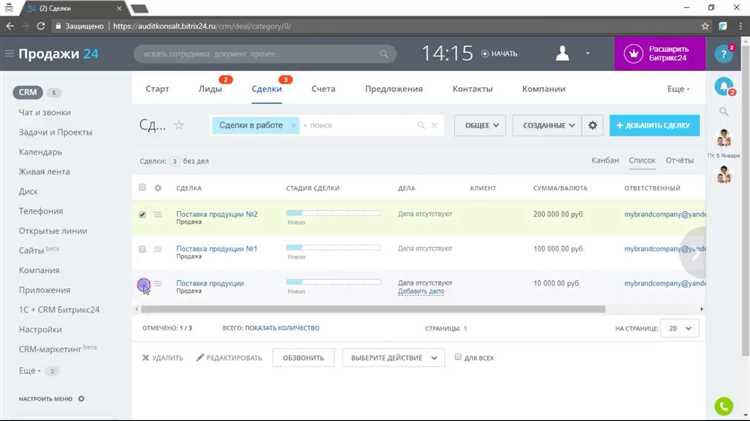
Task: Click the stage progress bar of Поставка продукции №2
Action: pyautogui.click(x=333, y=213)
